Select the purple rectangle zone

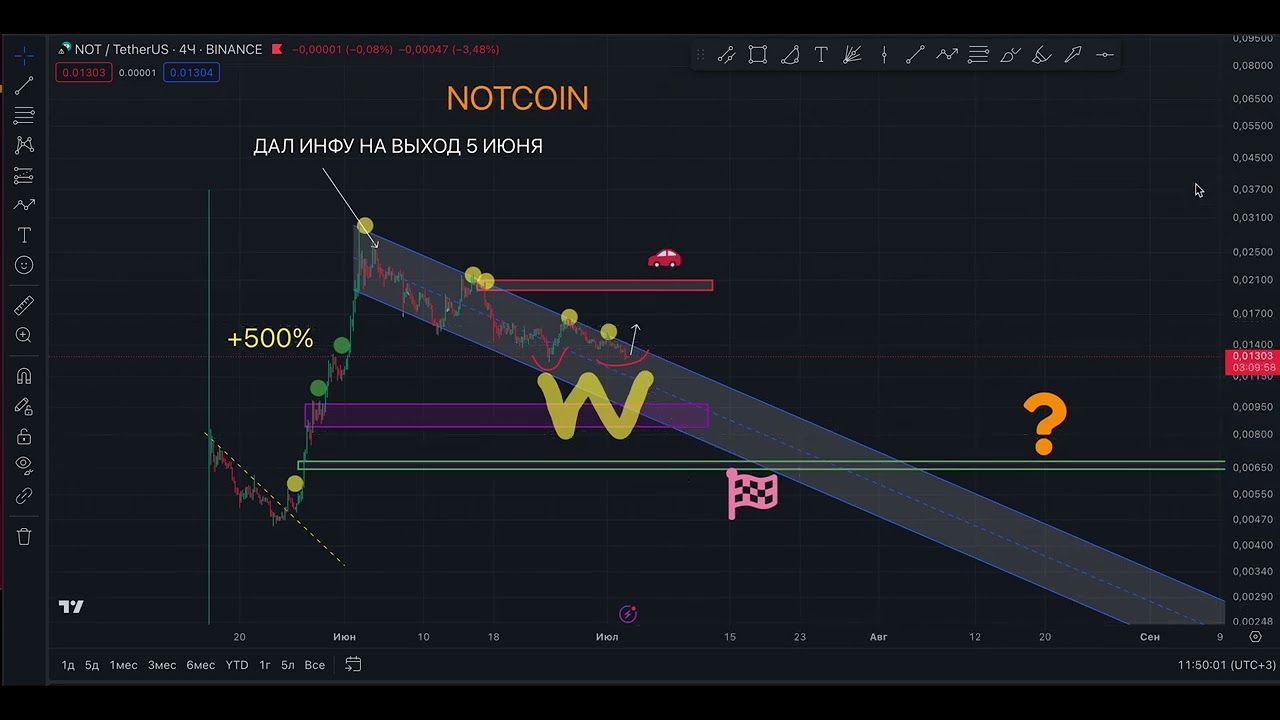coord(506,415)
